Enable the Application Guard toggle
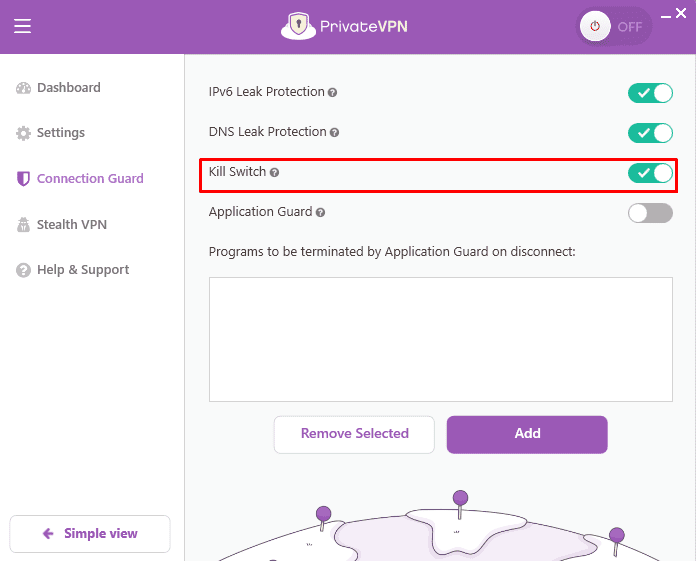The width and height of the screenshot is (696, 561). tap(650, 213)
